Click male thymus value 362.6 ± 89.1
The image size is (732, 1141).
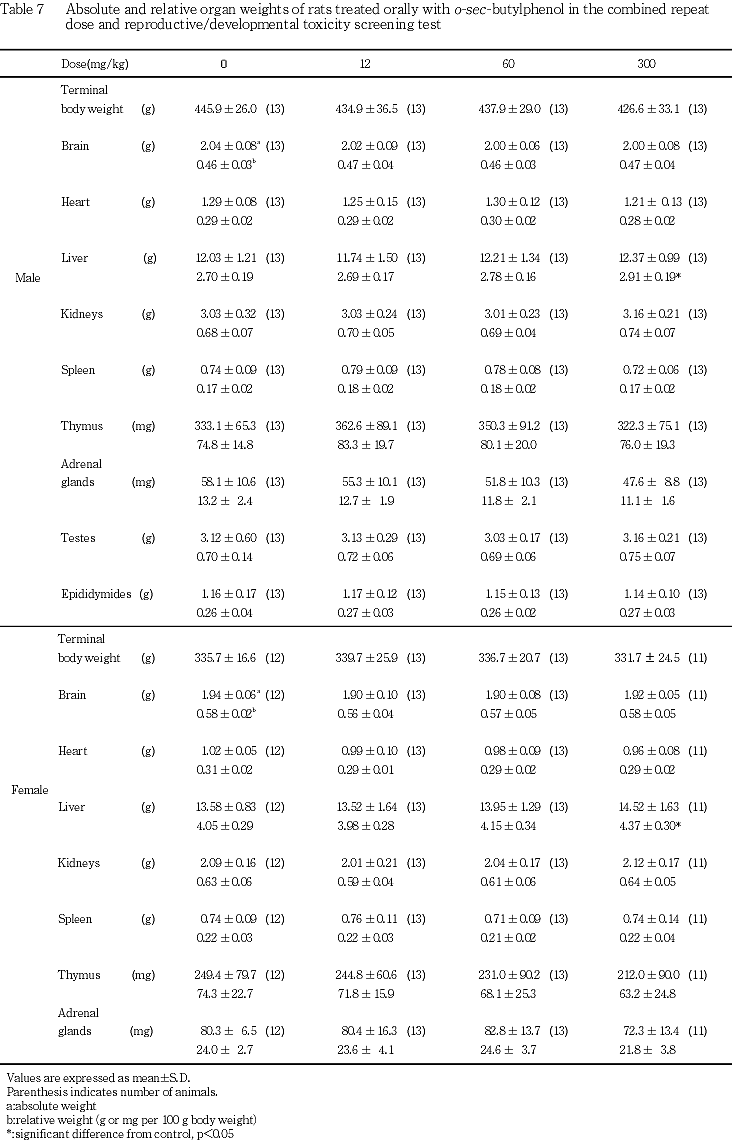(x=370, y=426)
